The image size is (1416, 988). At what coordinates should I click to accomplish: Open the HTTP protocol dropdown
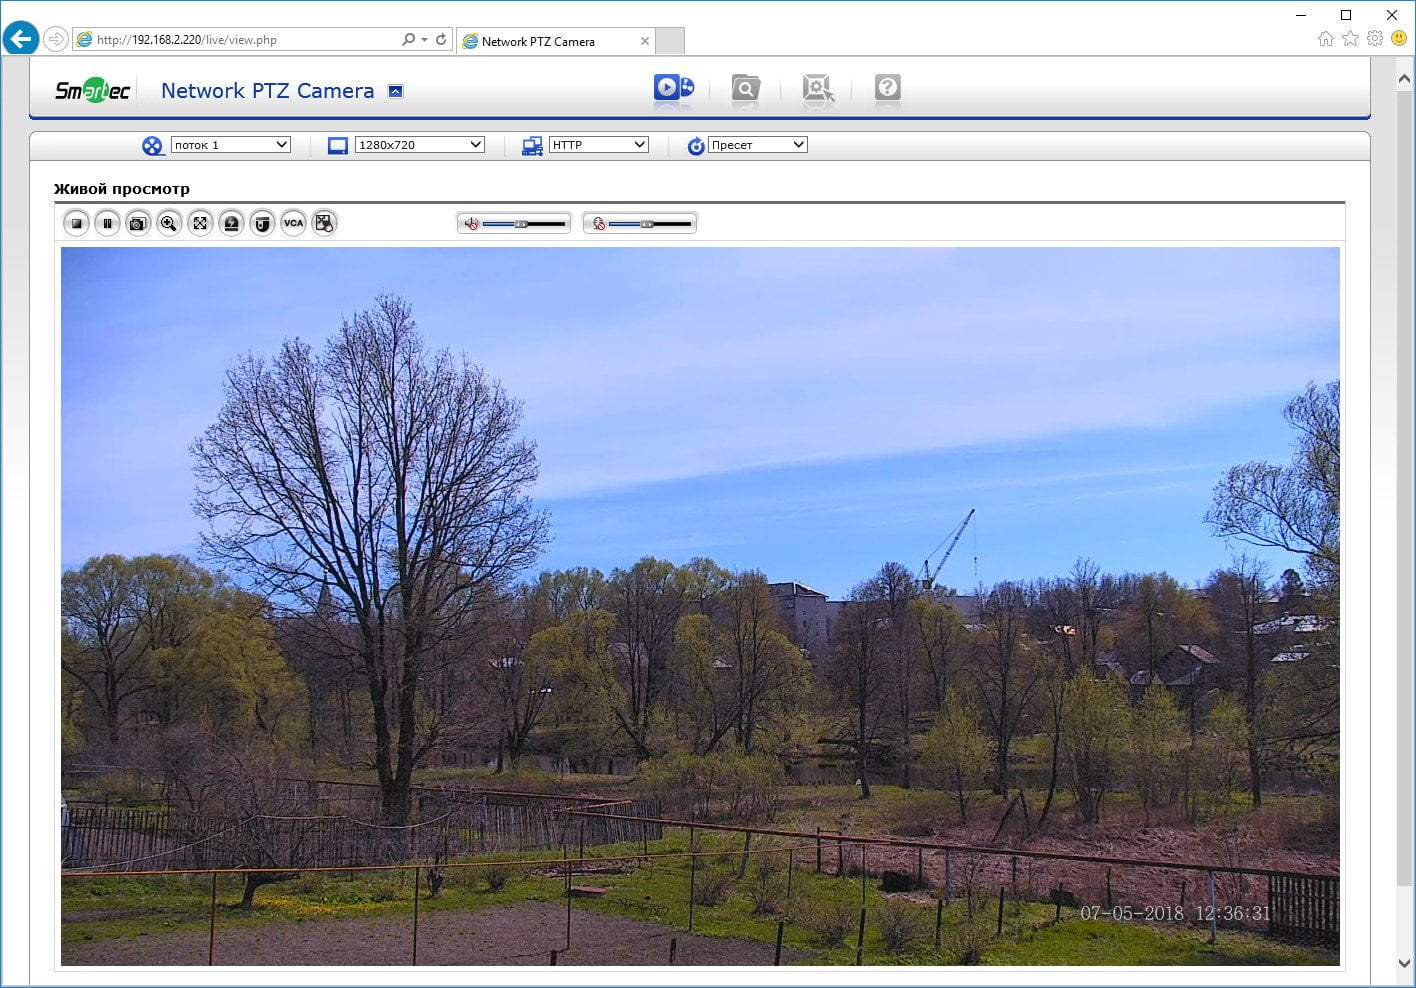point(599,145)
